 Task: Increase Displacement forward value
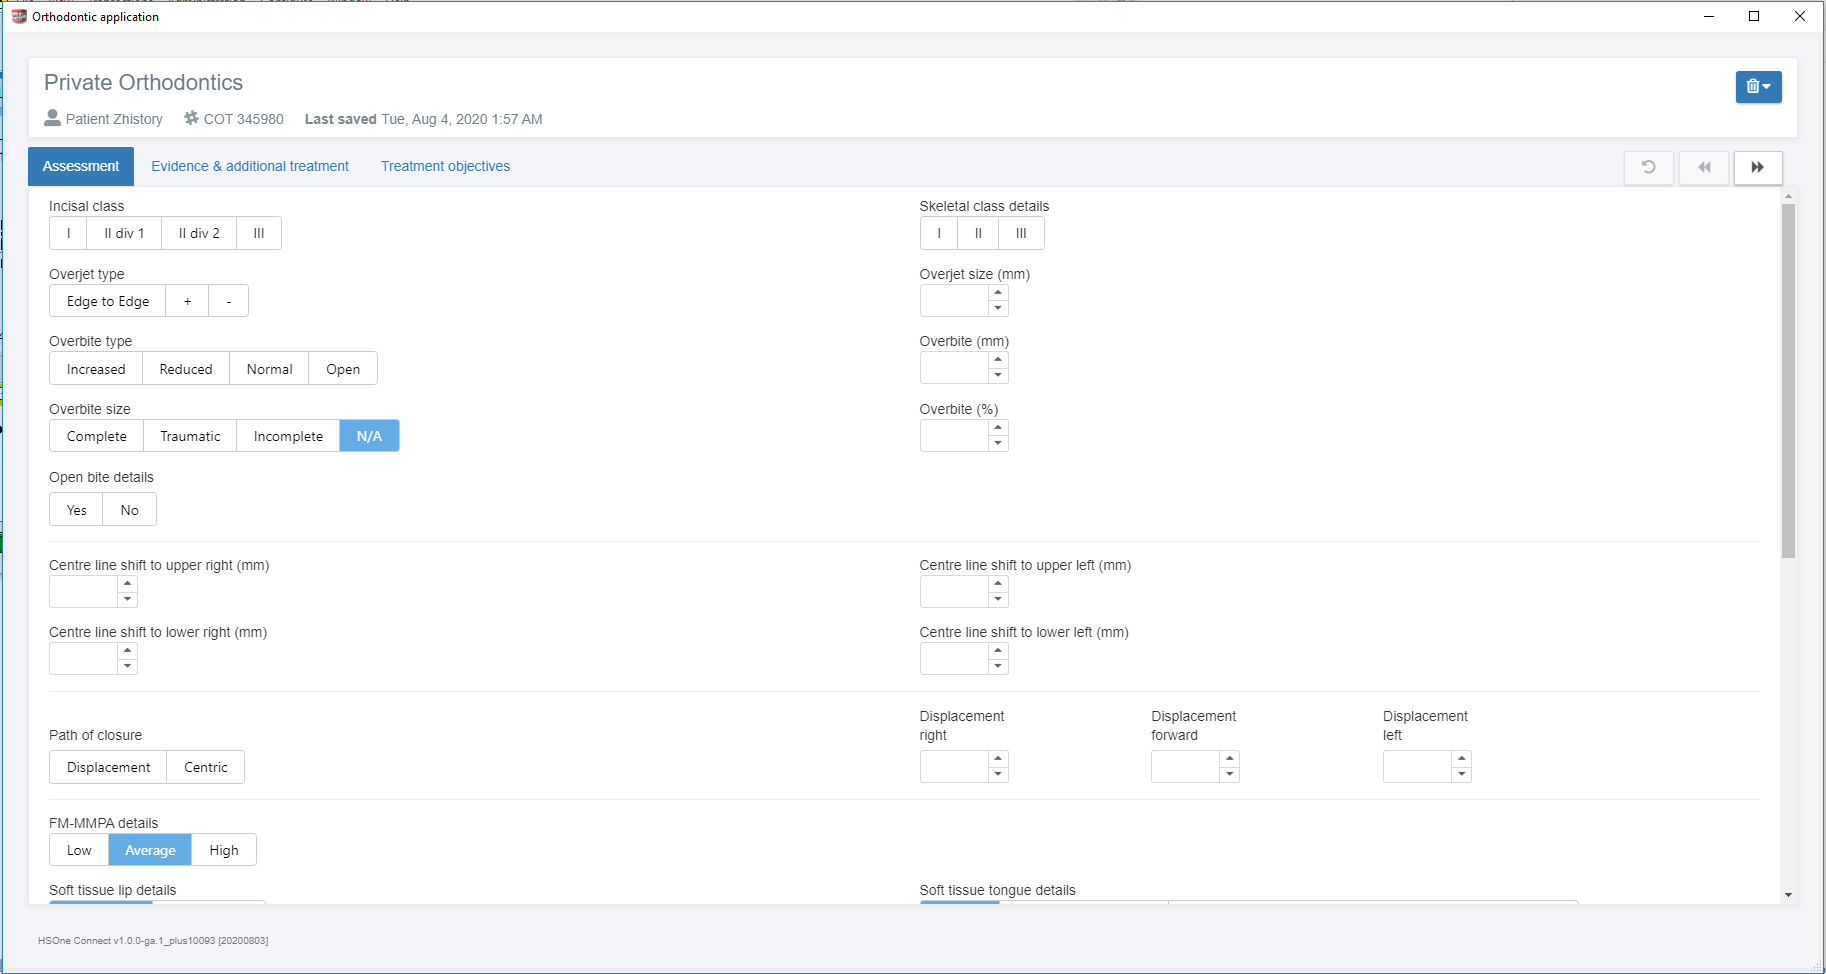(1230, 759)
